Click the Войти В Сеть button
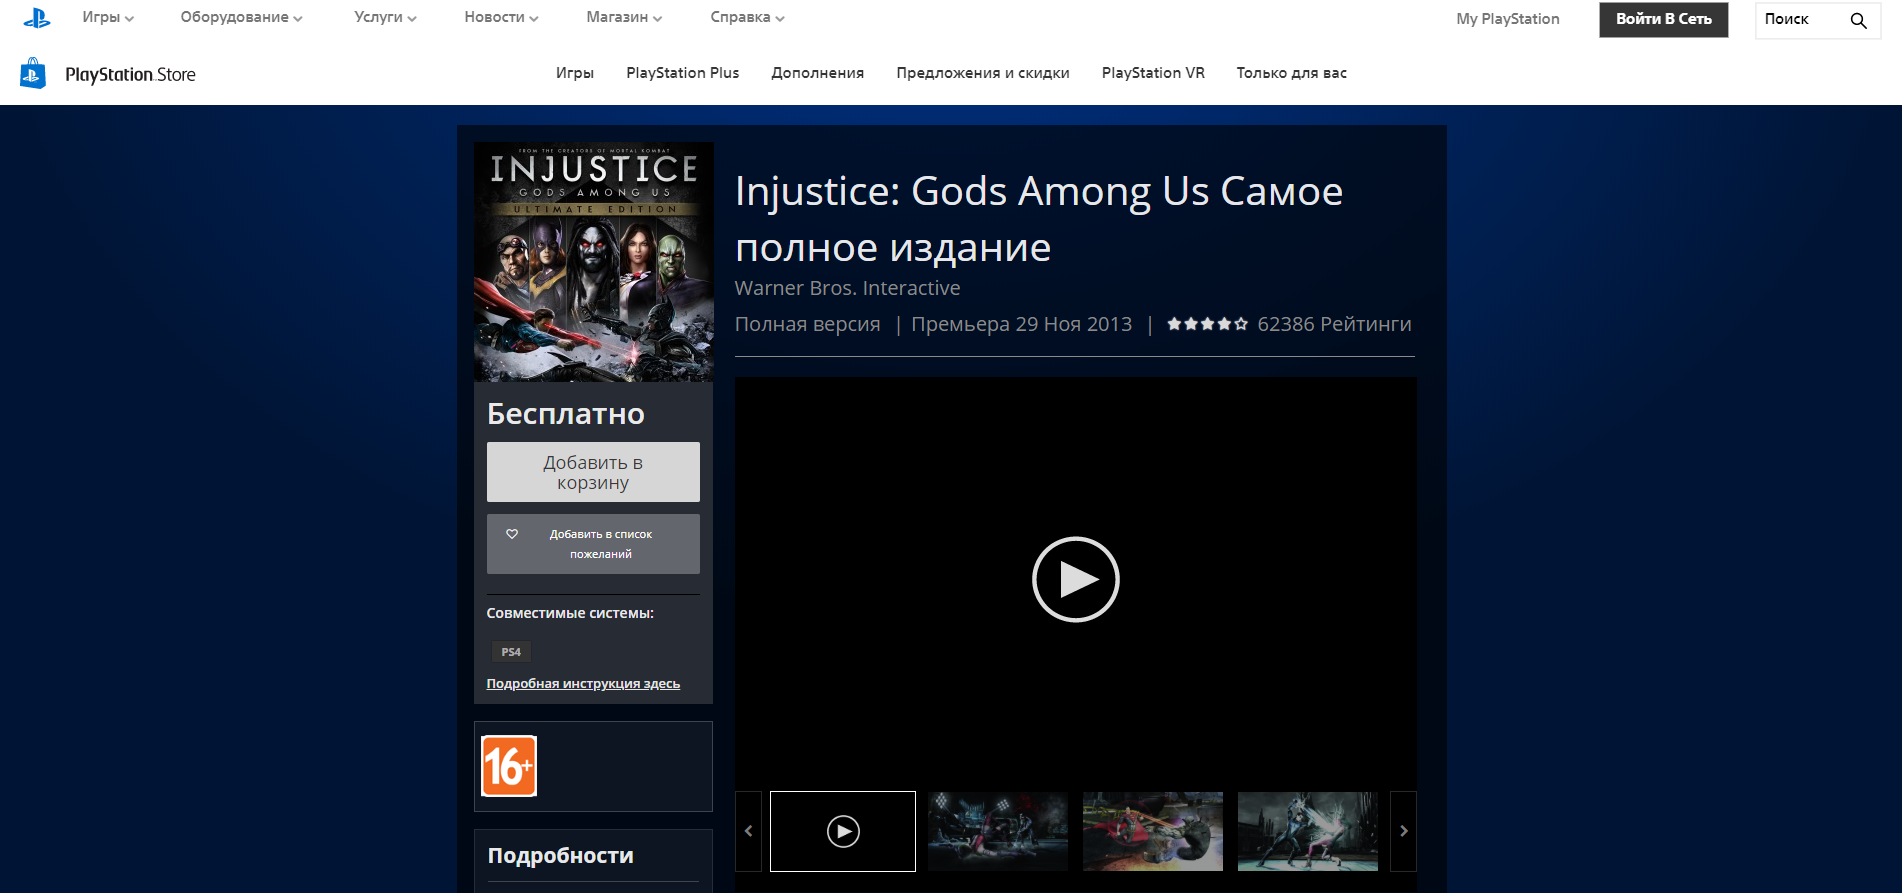Screen dimensions: 1902x893 coord(1664,20)
